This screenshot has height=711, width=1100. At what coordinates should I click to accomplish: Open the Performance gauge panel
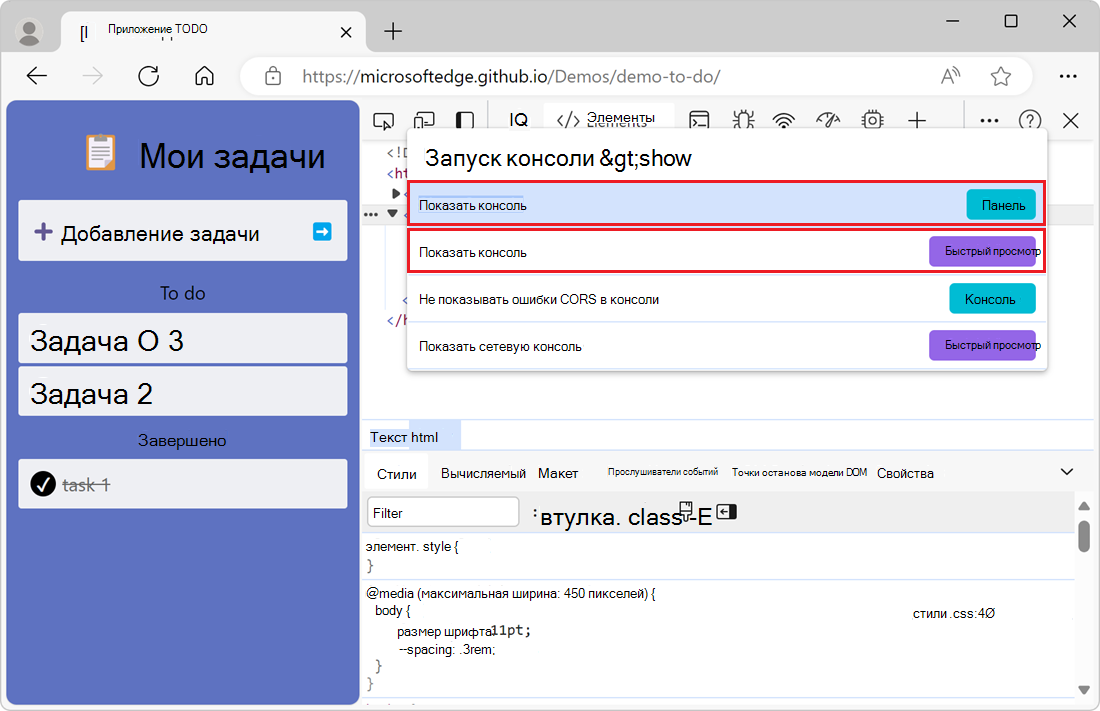(x=827, y=120)
